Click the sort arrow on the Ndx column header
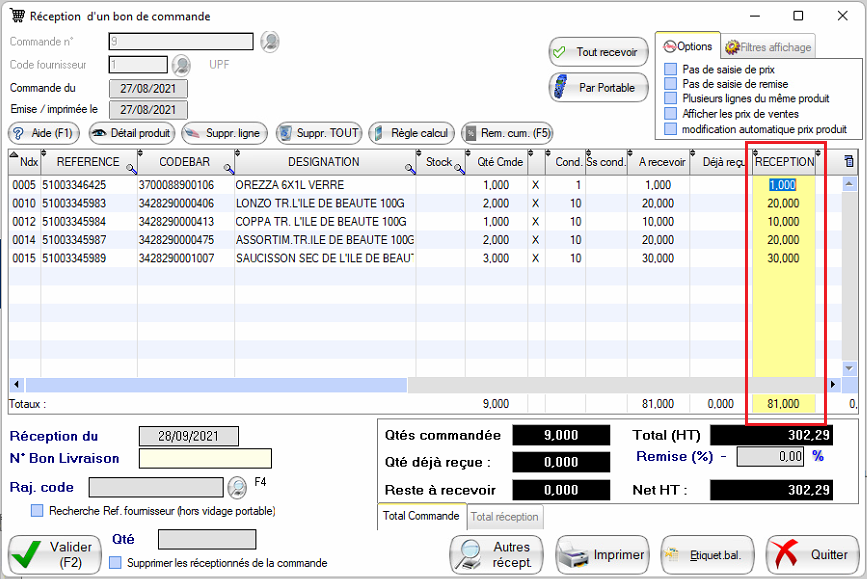 [14, 155]
